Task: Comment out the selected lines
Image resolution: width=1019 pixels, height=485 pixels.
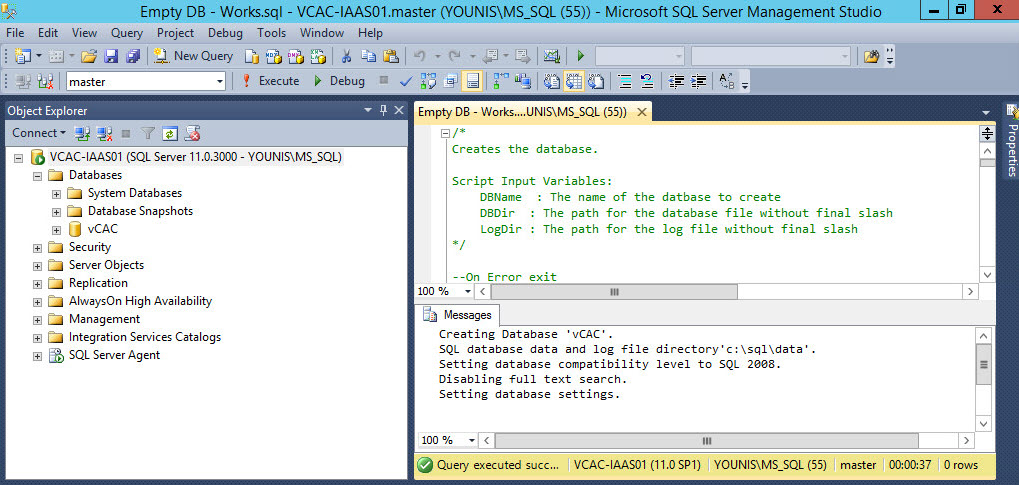Action: click(623, 81)
